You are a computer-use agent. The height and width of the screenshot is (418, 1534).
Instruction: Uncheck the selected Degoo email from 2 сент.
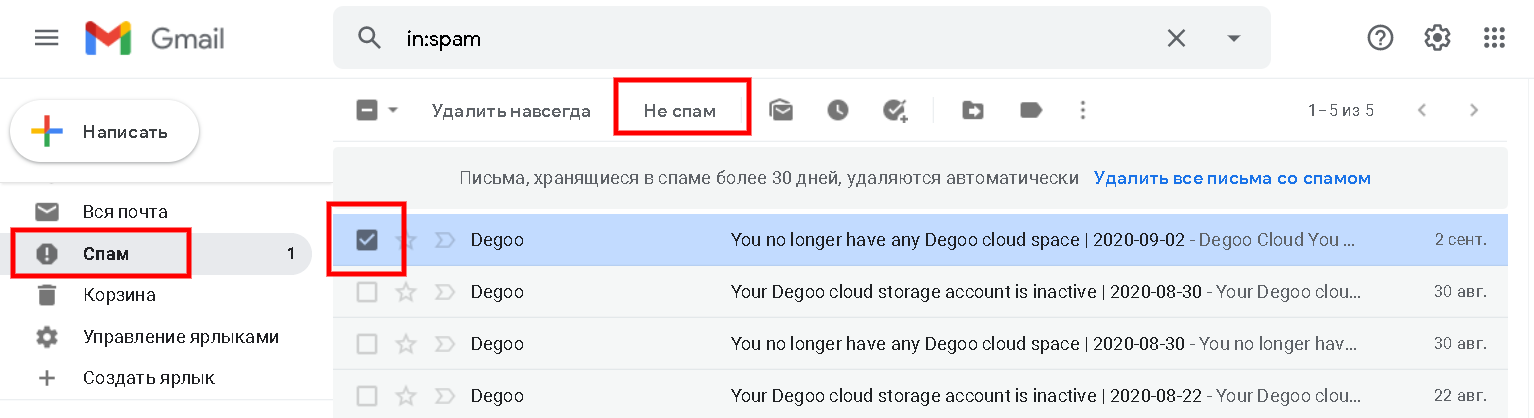coord(367,240)
